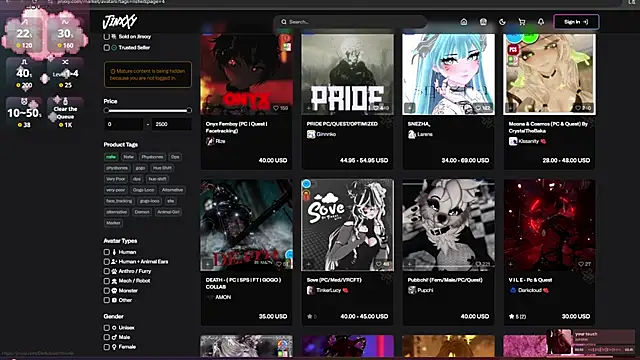Click the maximum price field showing 2500
The width and height of the screenshot is (640, 360).
point(171,124)
